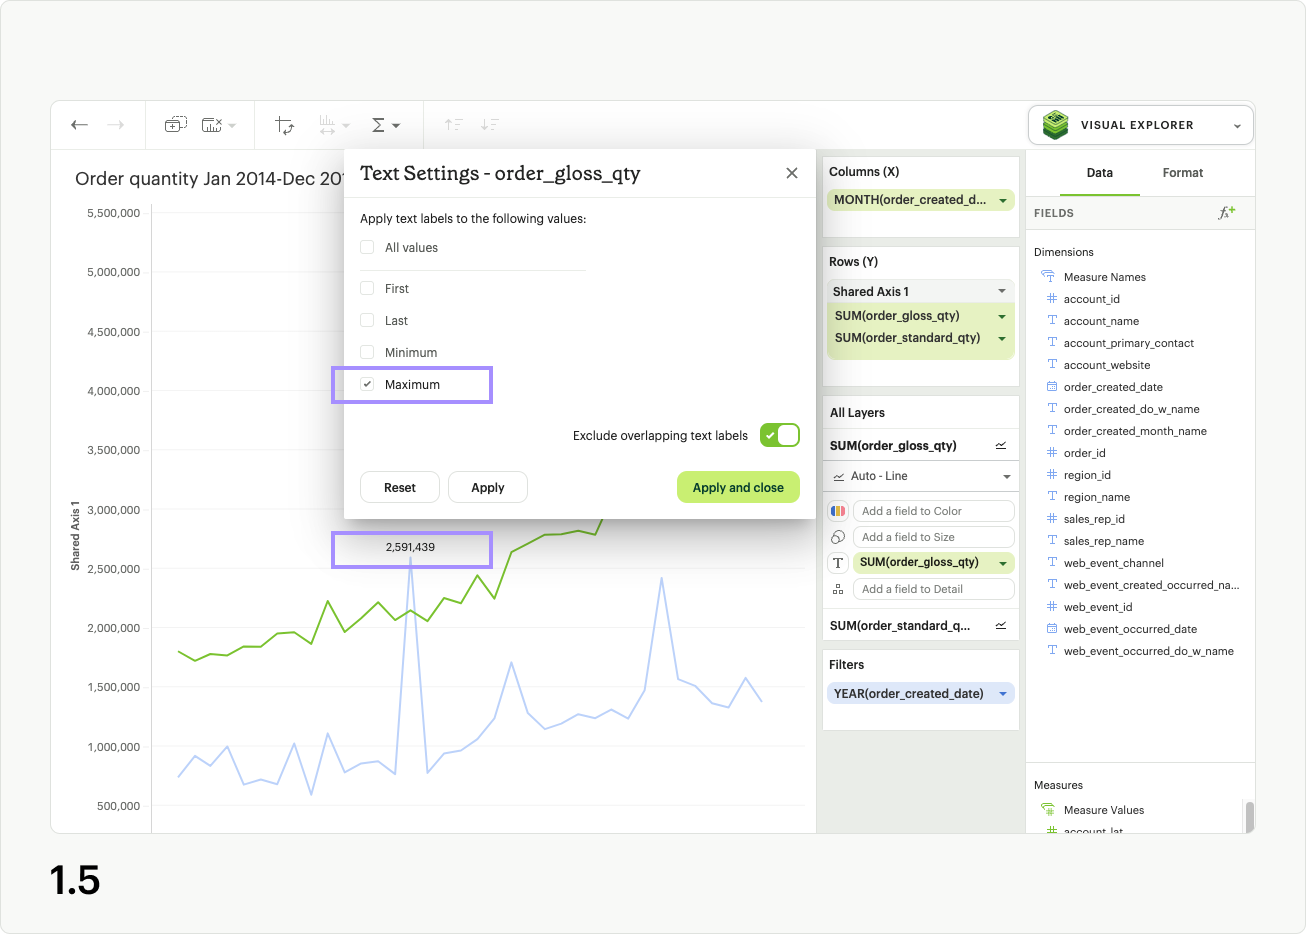
Task: Open the Sigma aggregate menu
Action: [x=386, y=125]
